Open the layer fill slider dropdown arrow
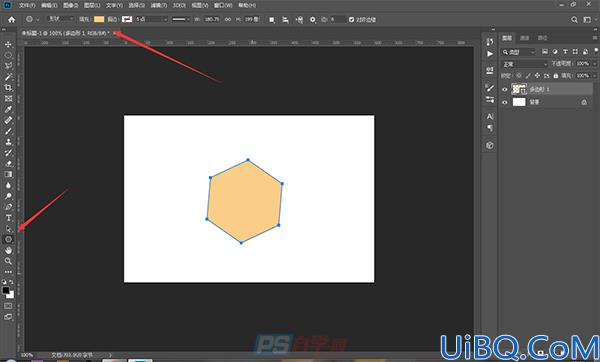Image resolution: width=600 pixels, height=362 pixels. (594, 76)
